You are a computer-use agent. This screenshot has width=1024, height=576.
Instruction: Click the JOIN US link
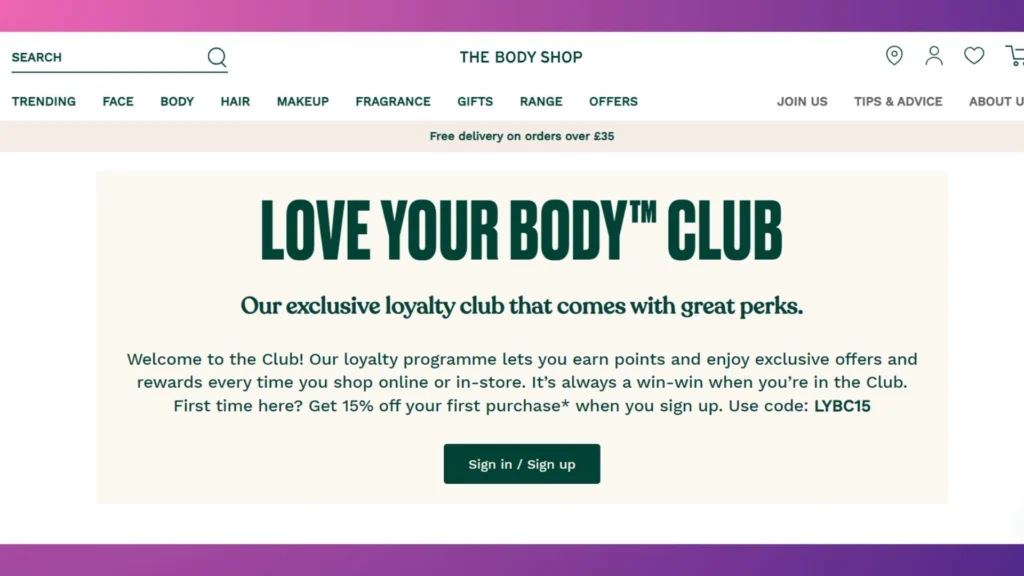point(801,101)
